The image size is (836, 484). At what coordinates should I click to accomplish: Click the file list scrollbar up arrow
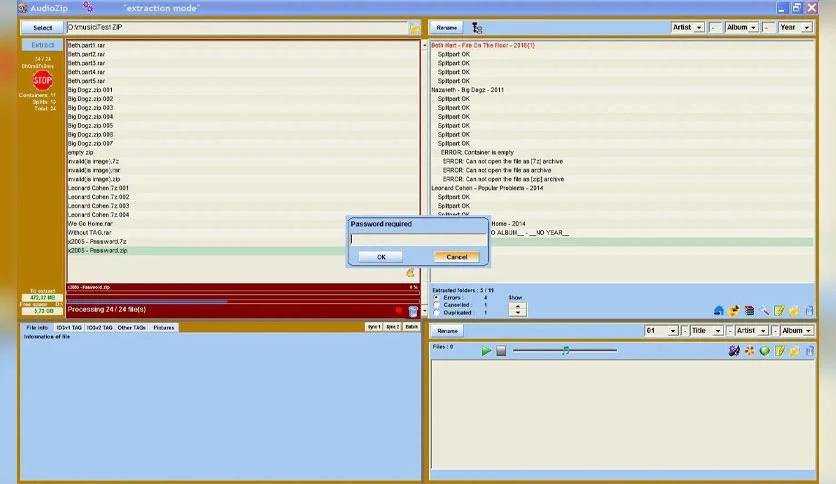pos(424,45)
